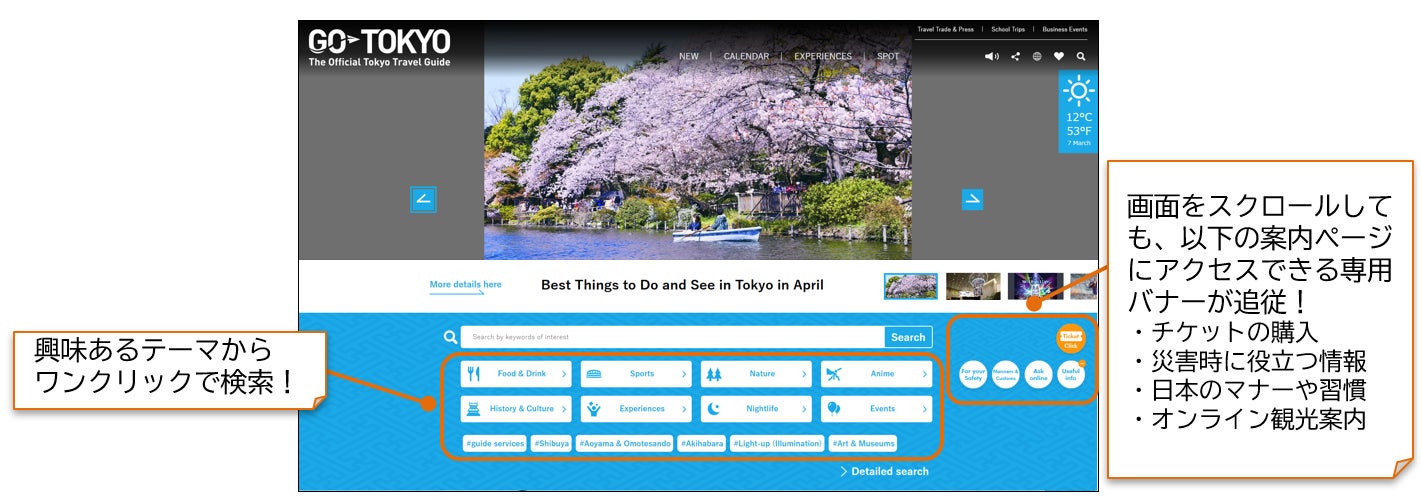Open the Manners & Customs circle
The width and height of the screenshot is (1422, 503).
(x=1006, y=375)
